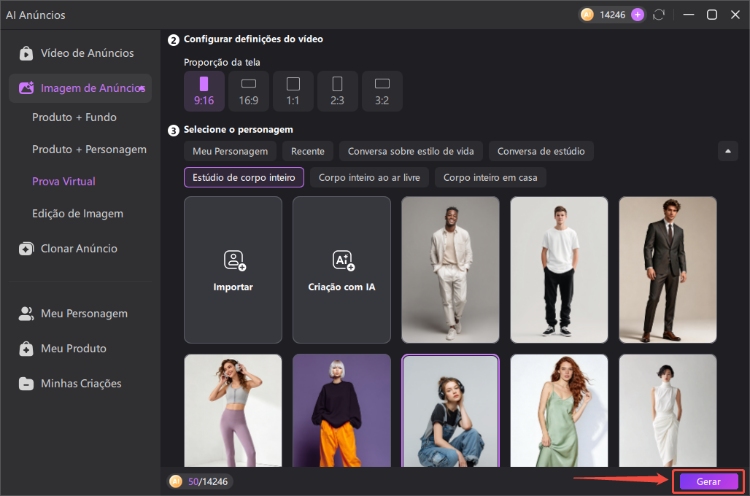Click Importar character card
This screenshot has width=750, height=496.
click(x=233, y=270)
